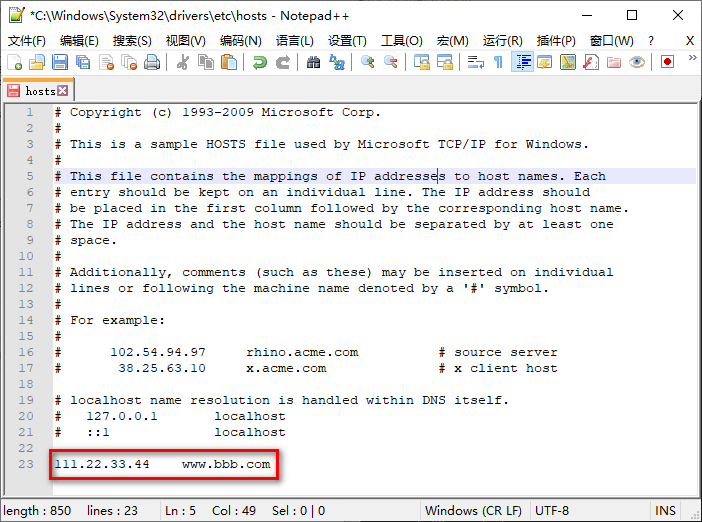Print the file using the Print icon
Image resolution: width=702 pixels, height=522 pixels.
[152, 62]
